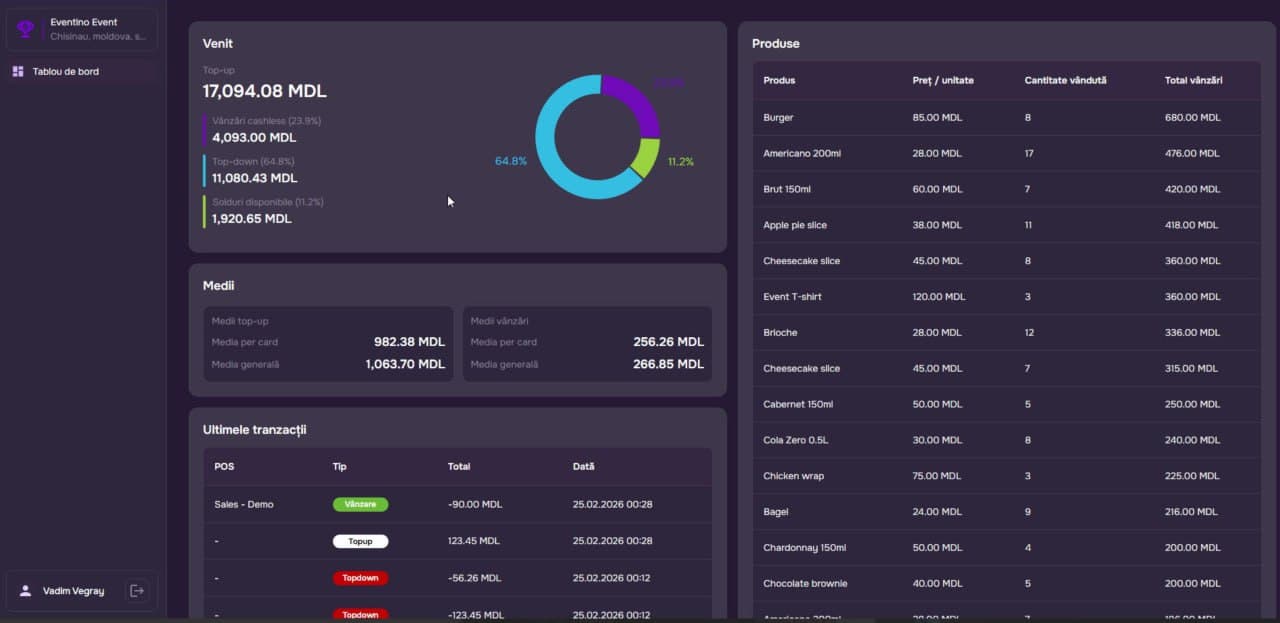This screenshot has width=1280, height=623.
Task: Click the green Vânzare badge in transactions
Action: pos(360,504)
